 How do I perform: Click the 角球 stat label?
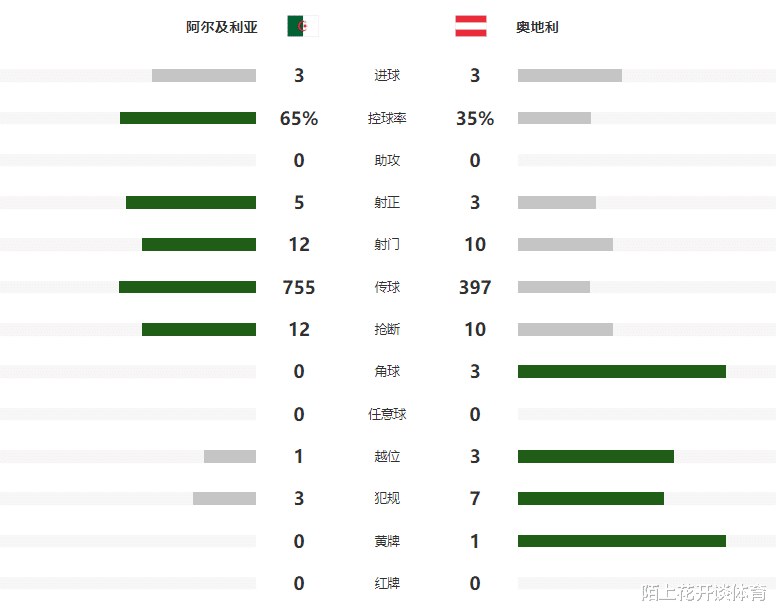(387, 371)
